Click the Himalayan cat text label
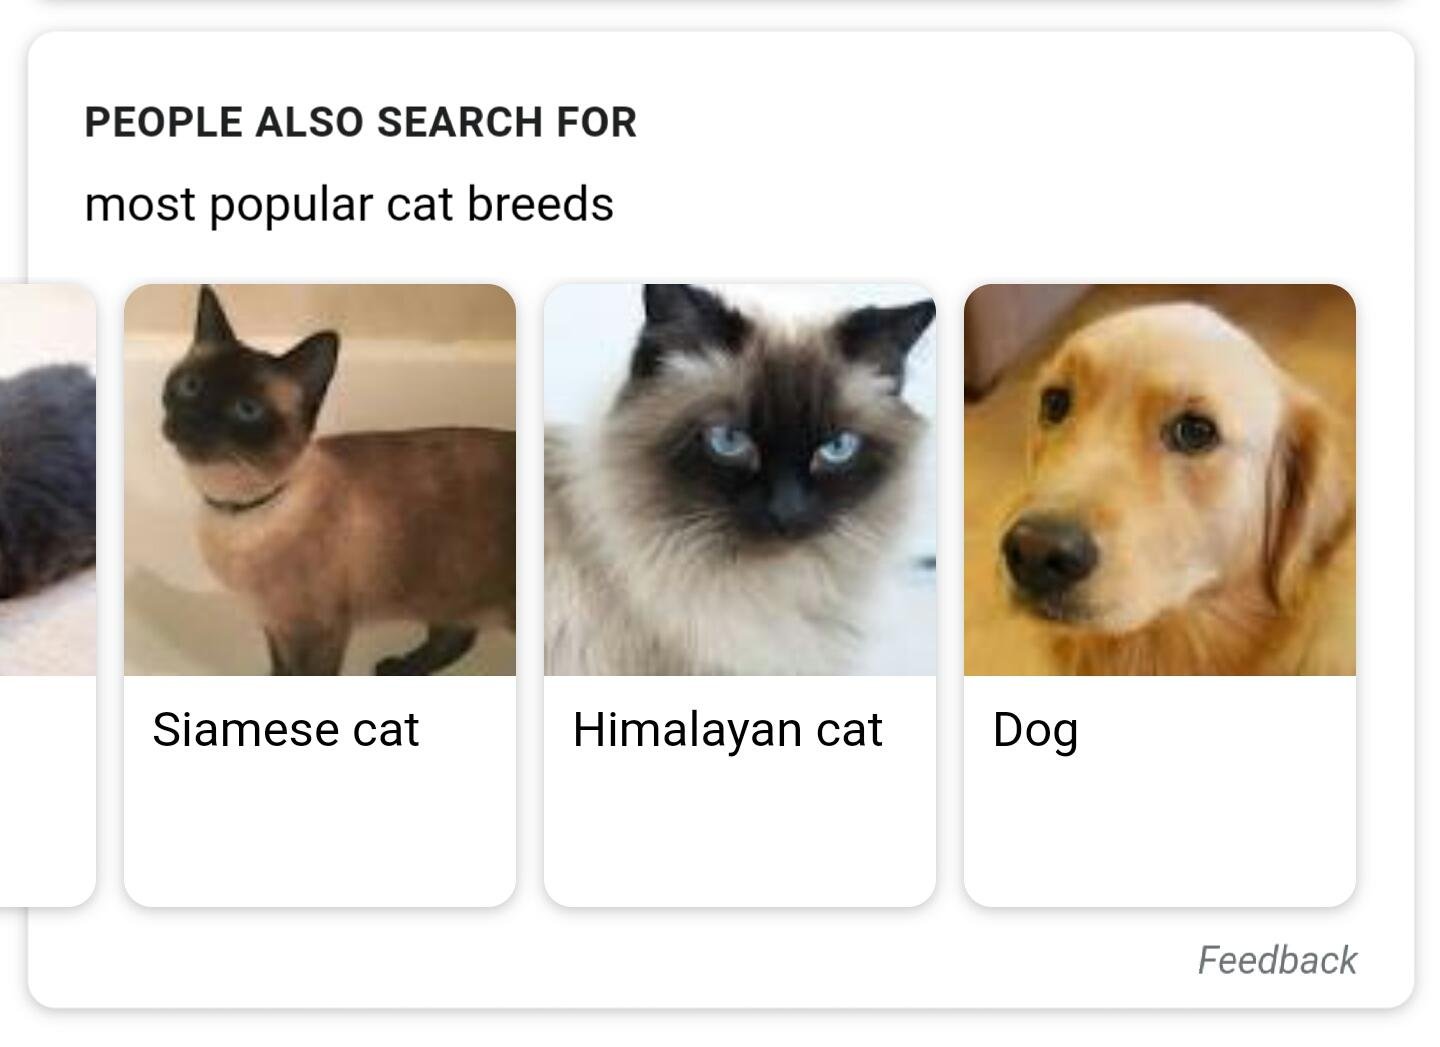This screenshot has height=1047, width=1440. (727, 730)
